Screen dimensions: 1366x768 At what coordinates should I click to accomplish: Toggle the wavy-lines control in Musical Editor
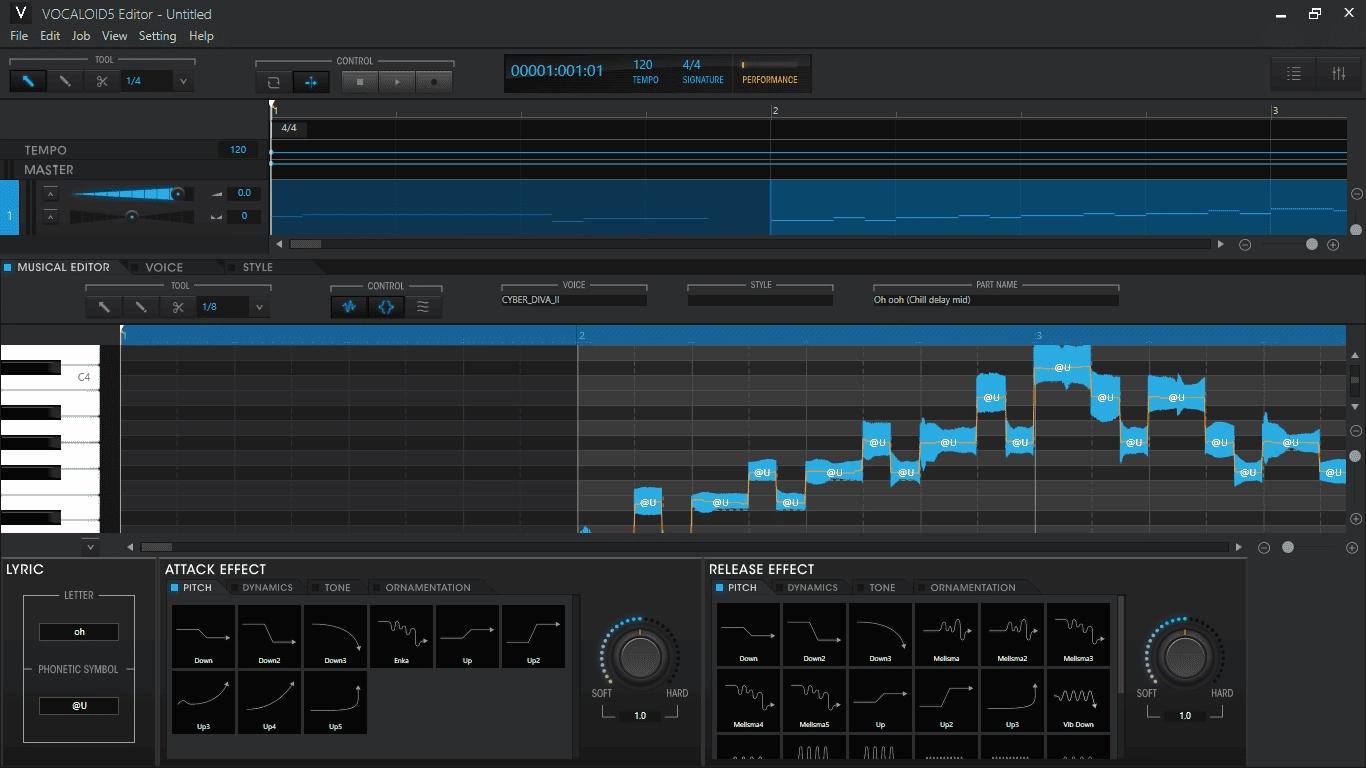pos(423,307)
